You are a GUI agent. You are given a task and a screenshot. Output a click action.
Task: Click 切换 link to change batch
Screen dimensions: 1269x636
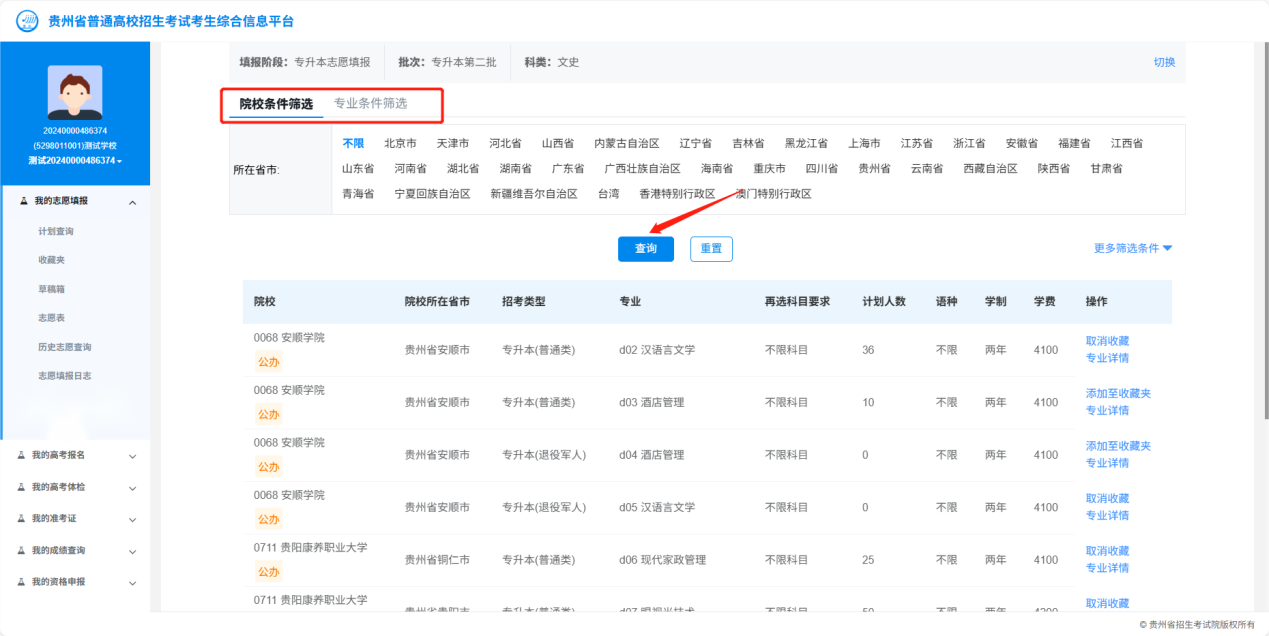pyautogui.click(x=1164, y=62)
